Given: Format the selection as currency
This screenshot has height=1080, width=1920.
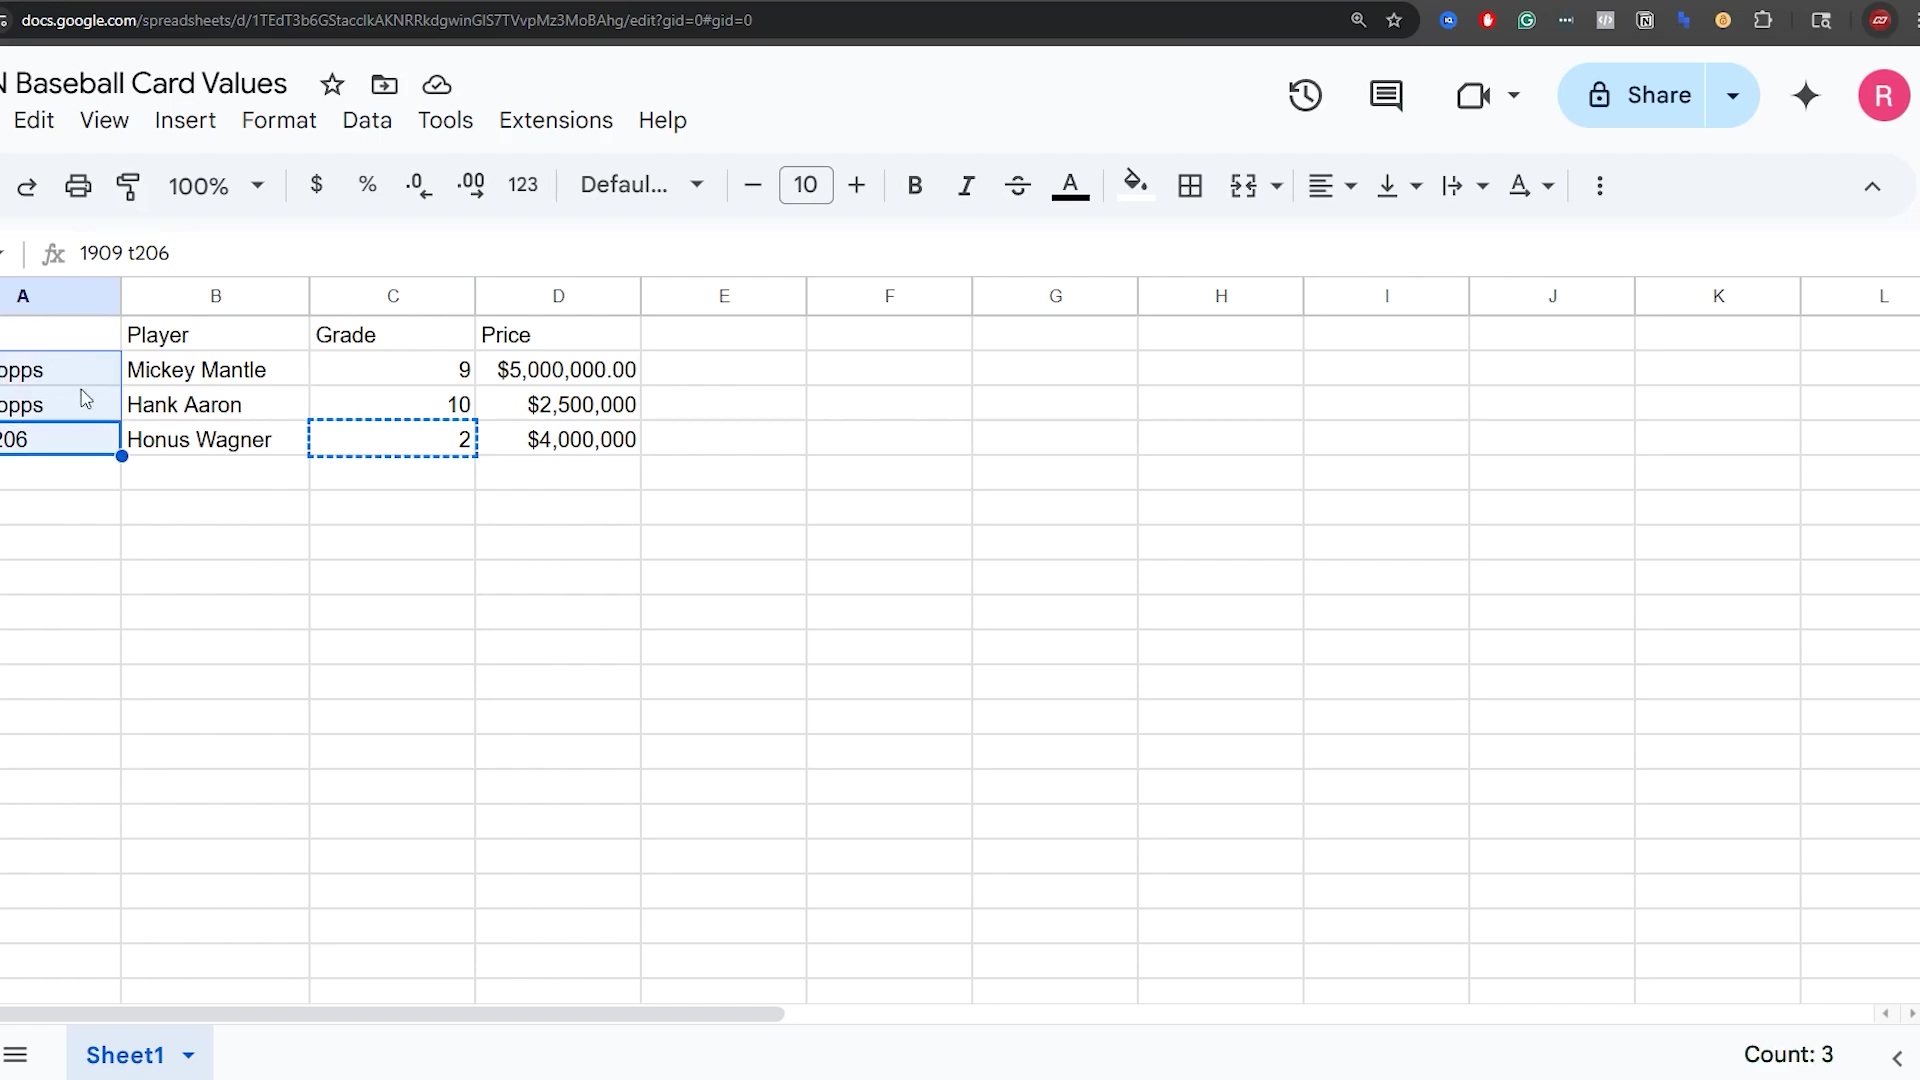Looking at the screenshot, I should click(316, 185).
